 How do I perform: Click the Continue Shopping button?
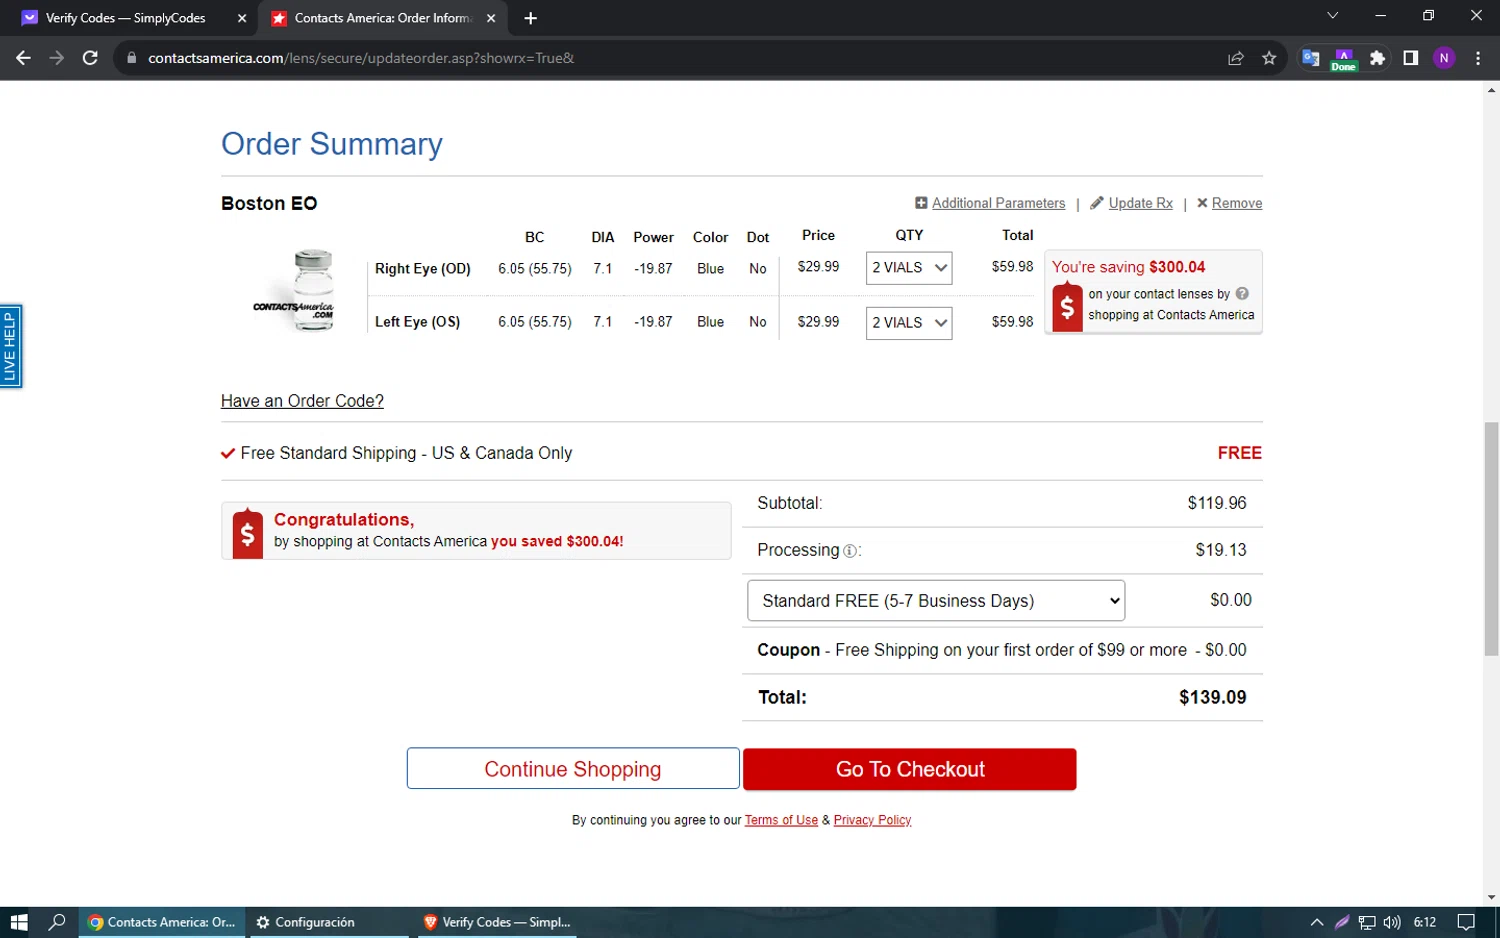click(573, 769)
